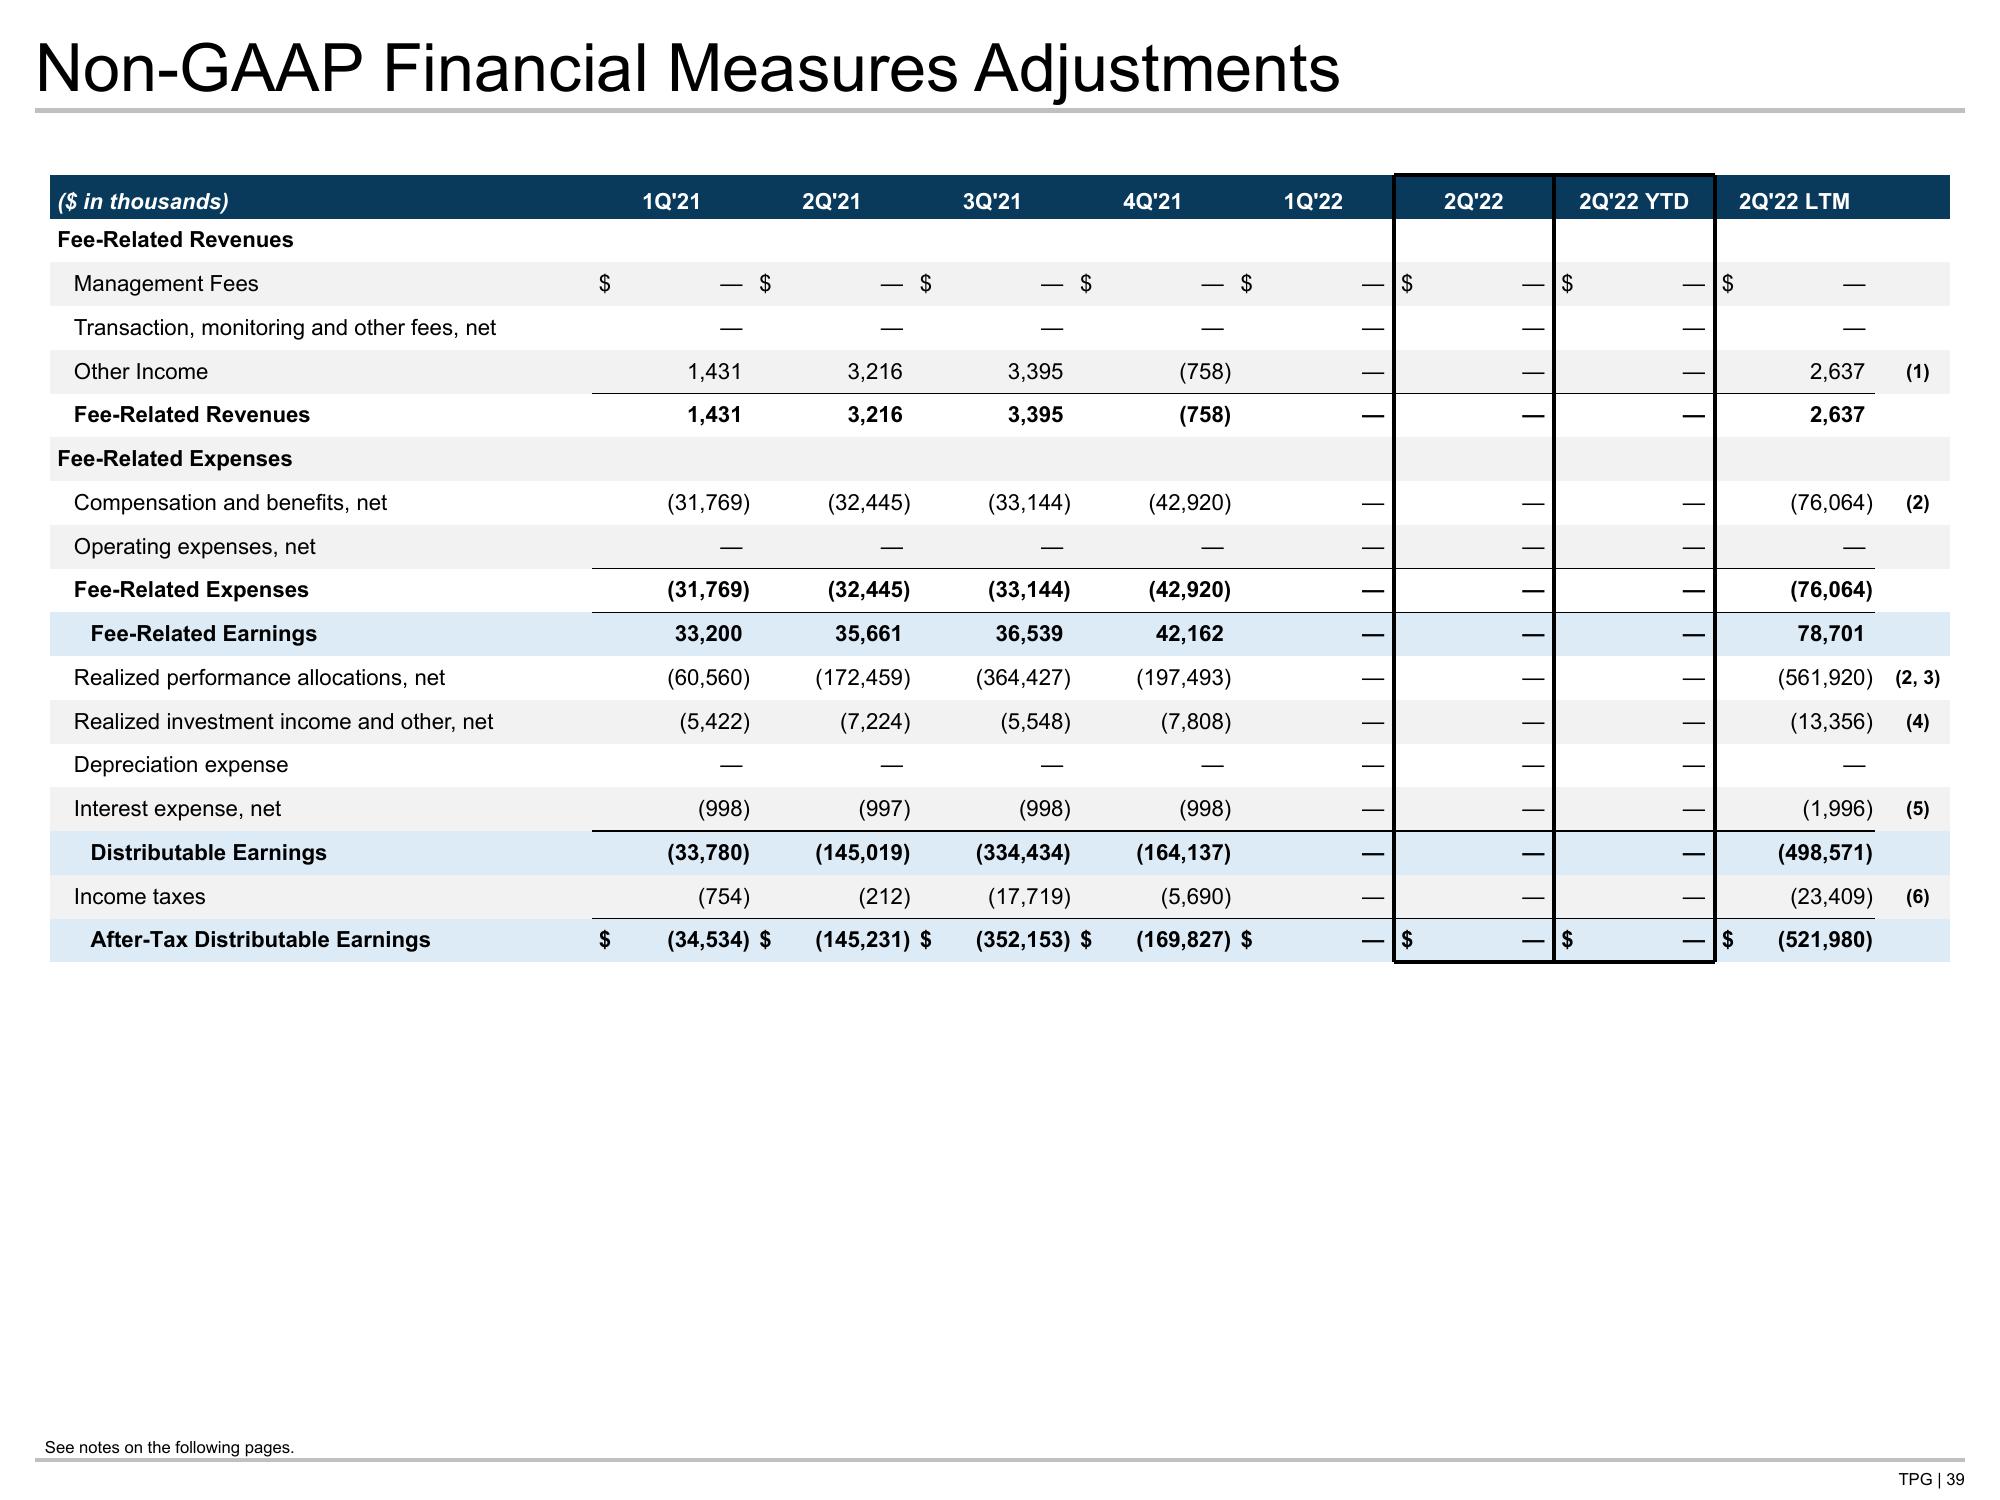The image size is (2000, 1500).
Task: Select 'Realized performance allocations, net' label
Action: click(x=259, y=678)
